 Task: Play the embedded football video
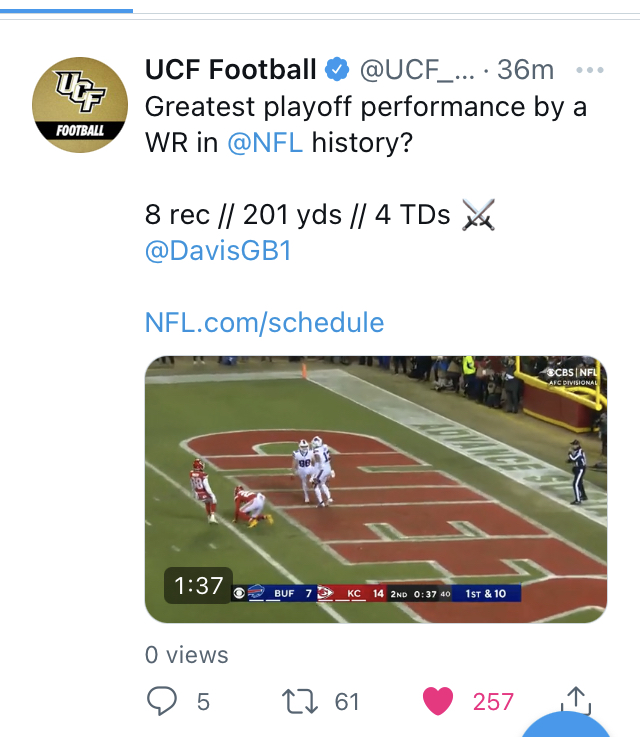[376, 489]
